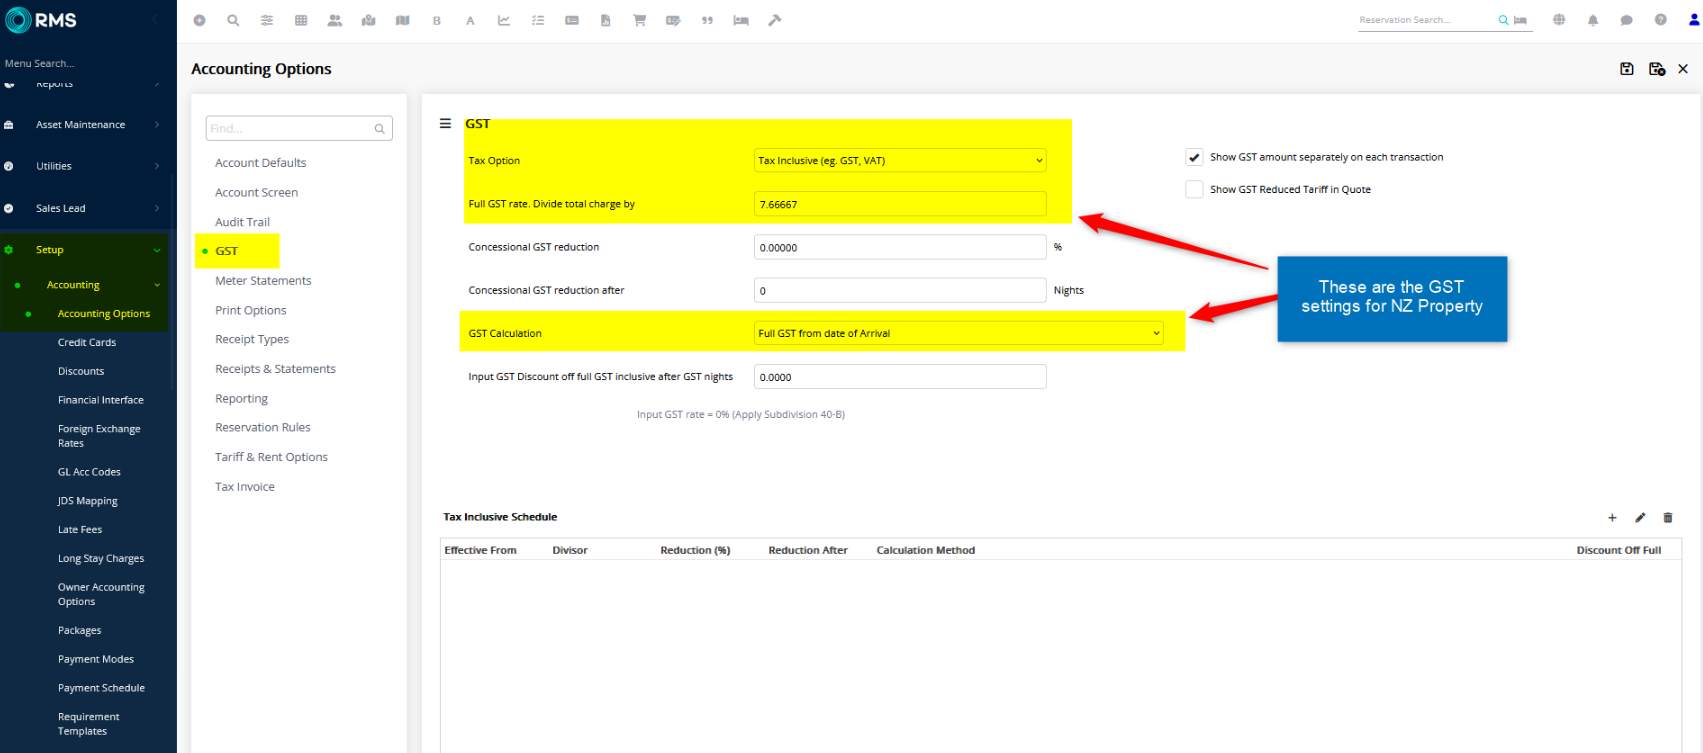The height and width of the screenshot is (753, 1703).
Task: Enable Show GST Reduced Tariff in Quote
Action: (1194, 189)
